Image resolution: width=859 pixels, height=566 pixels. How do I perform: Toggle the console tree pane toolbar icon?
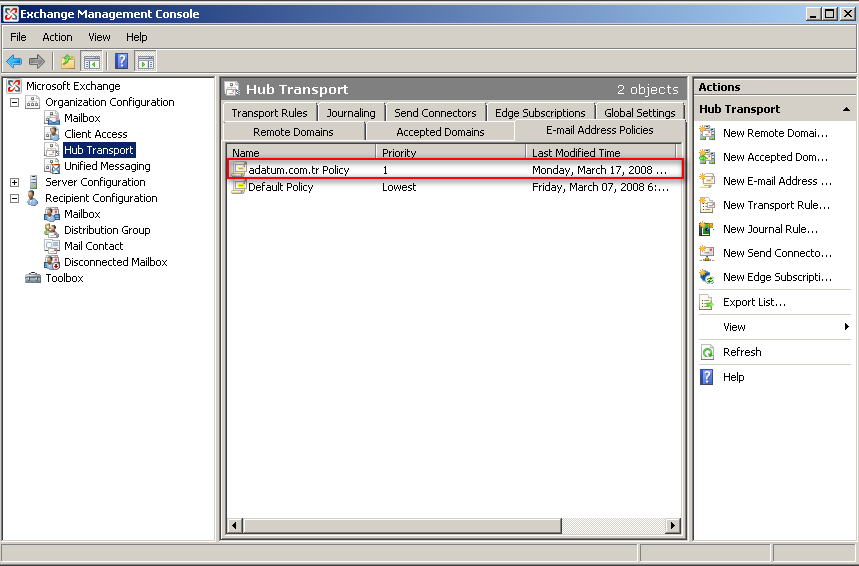[91, 61]
